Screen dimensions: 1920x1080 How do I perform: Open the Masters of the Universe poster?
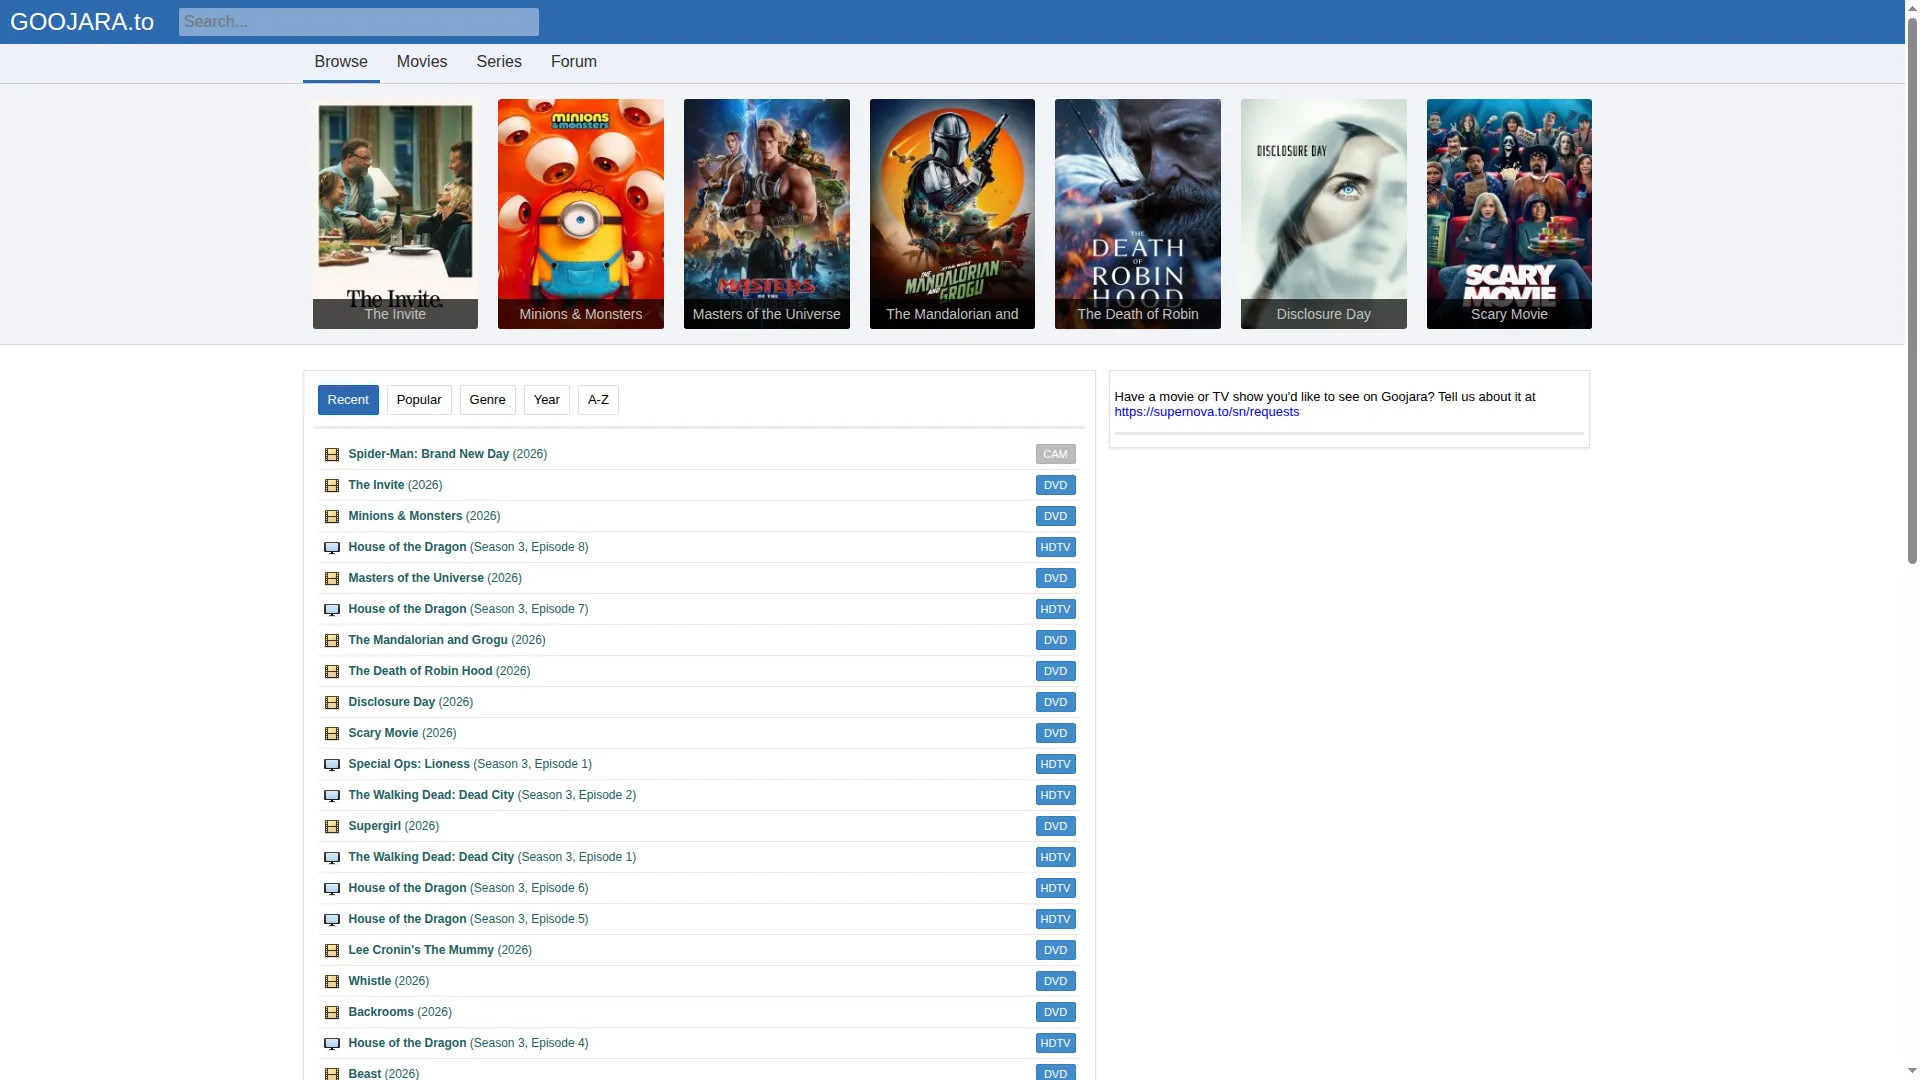[x=767, y=214]
